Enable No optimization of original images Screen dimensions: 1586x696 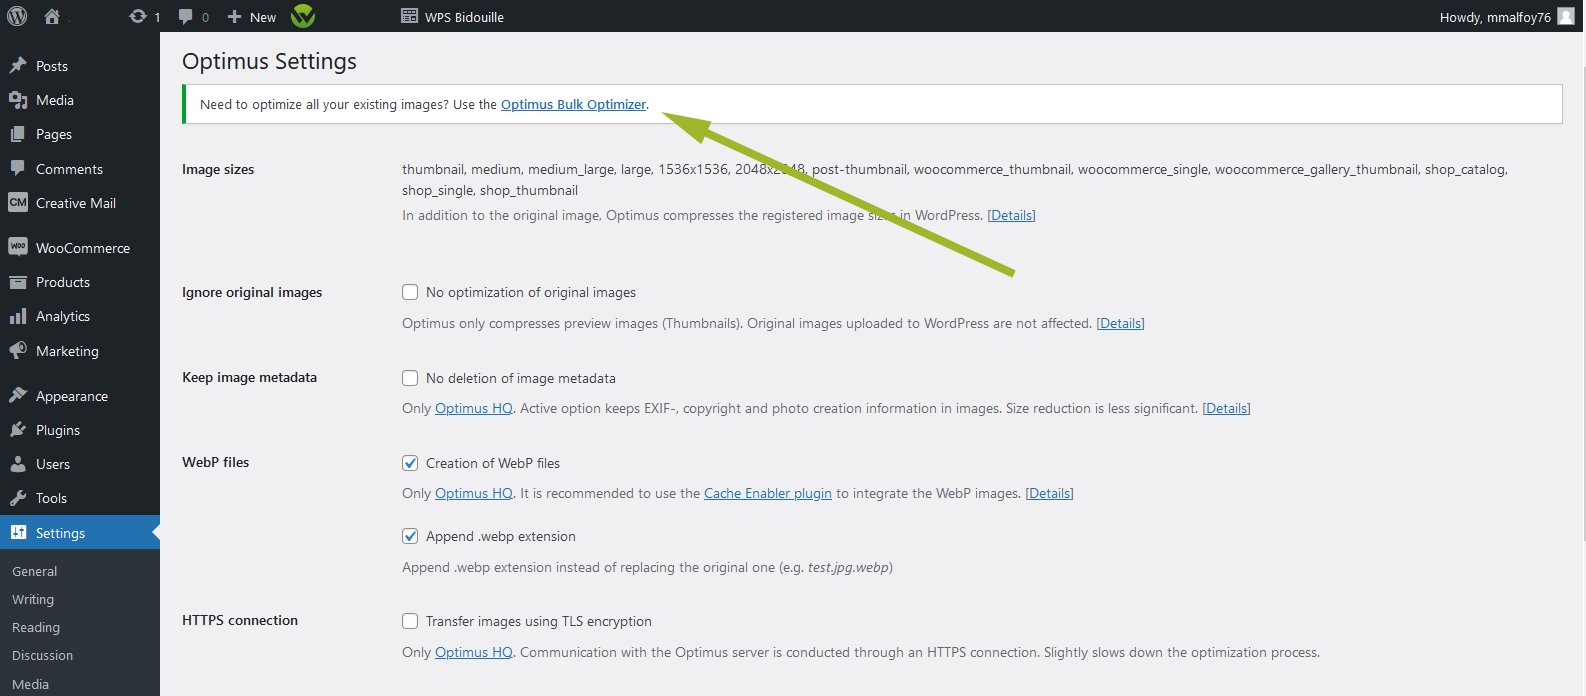tap(410, 292)
